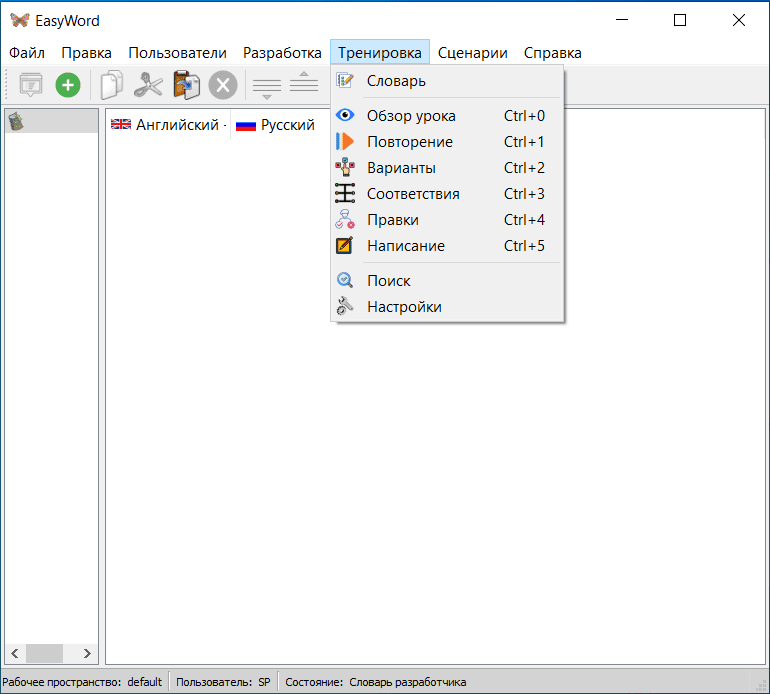Click the move up lines toolbar icon
770x694 pixels.
(x=304, y=82)
